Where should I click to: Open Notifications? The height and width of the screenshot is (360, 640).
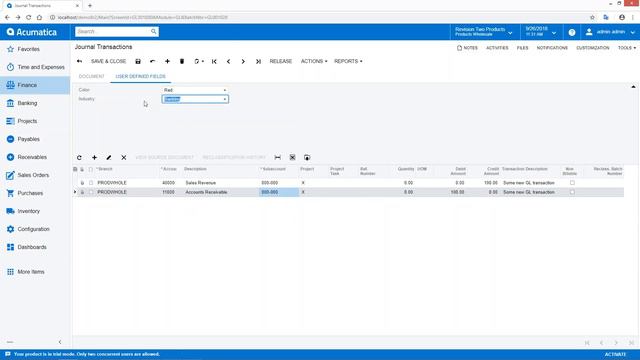coord(552,48)
